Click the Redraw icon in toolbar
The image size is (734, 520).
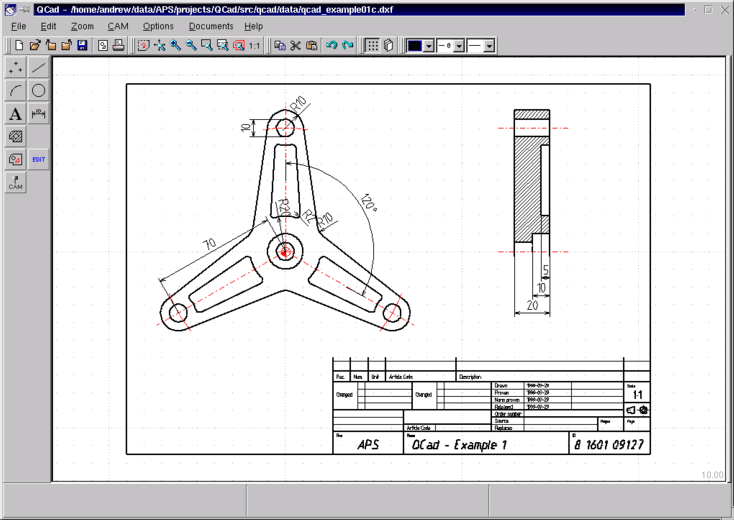point(144,45)
